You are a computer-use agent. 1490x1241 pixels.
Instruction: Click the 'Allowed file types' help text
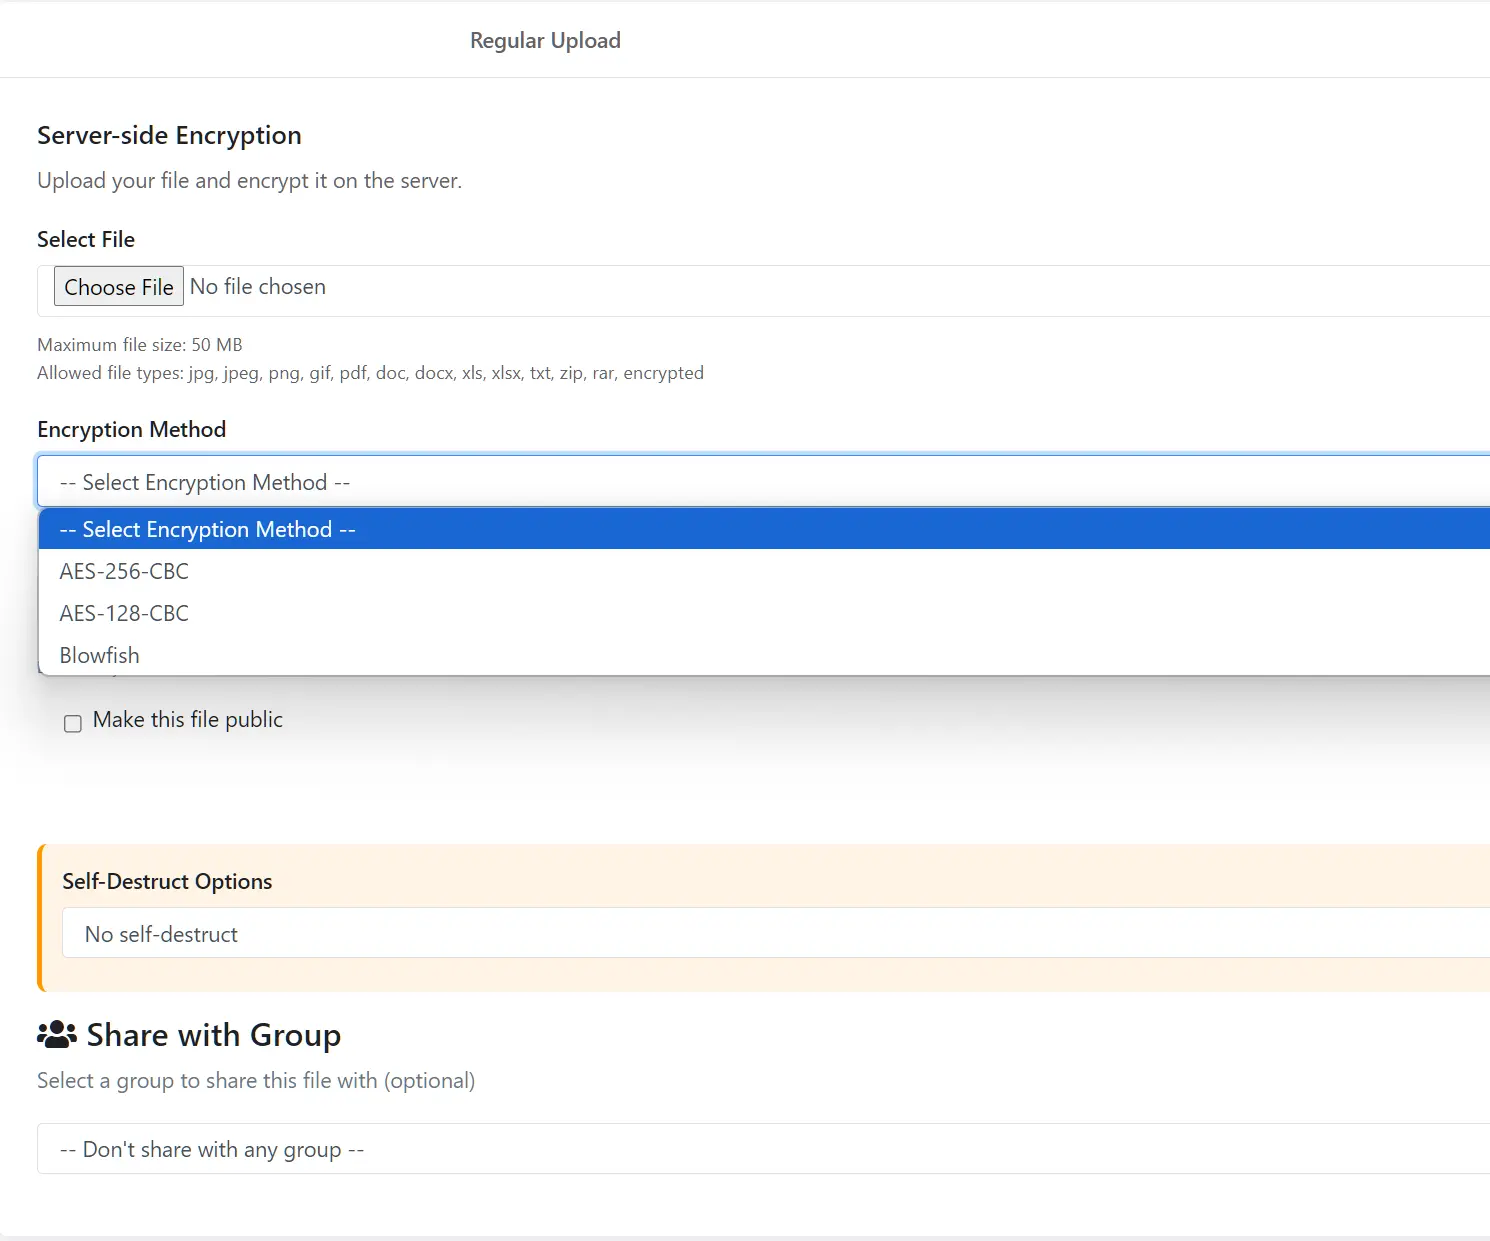370,373
